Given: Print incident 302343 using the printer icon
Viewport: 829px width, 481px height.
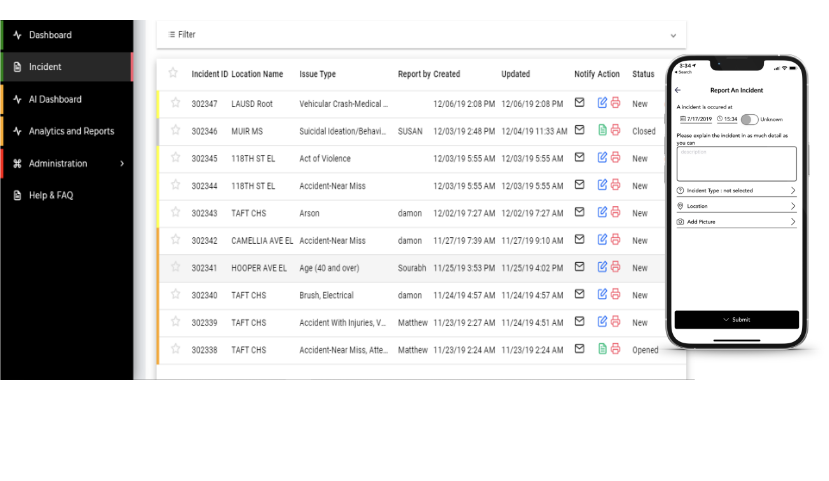Looking at the screenshot, I should [616, 213].
